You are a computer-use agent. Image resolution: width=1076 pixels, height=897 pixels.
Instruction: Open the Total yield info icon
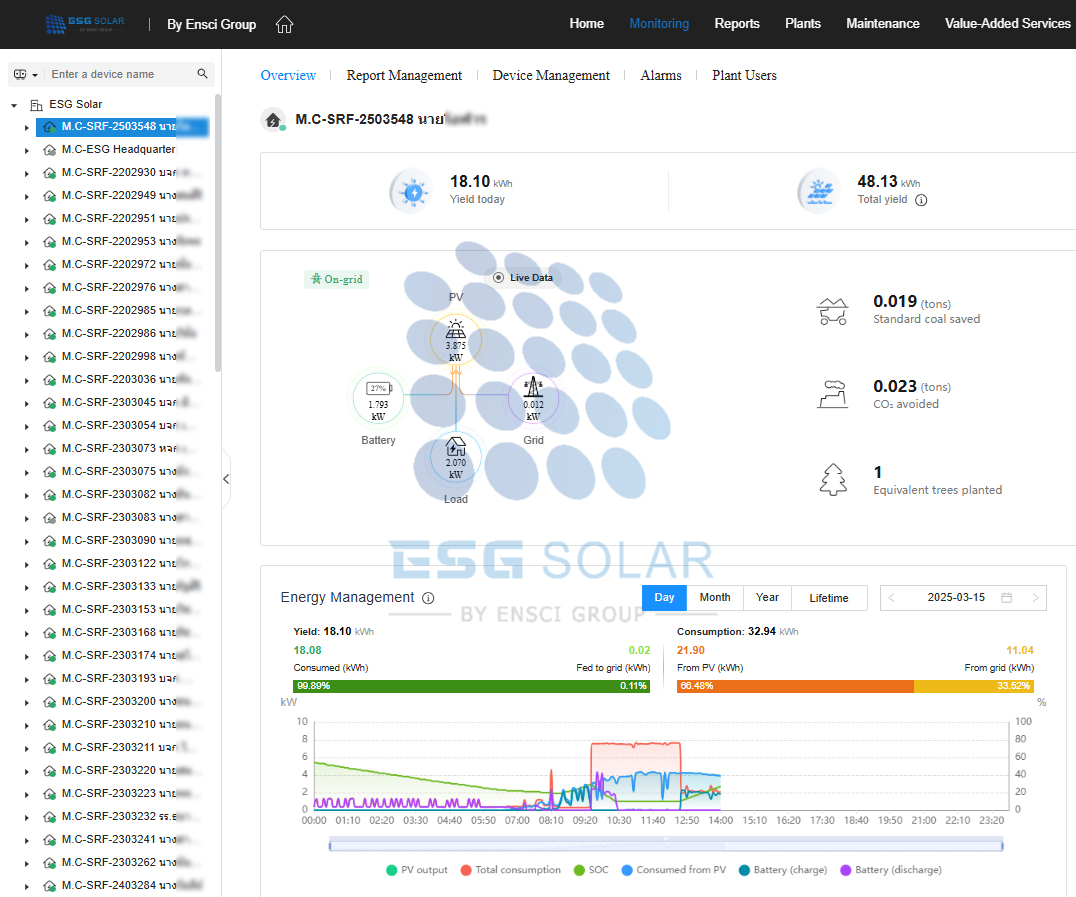[x=921, y=200]
